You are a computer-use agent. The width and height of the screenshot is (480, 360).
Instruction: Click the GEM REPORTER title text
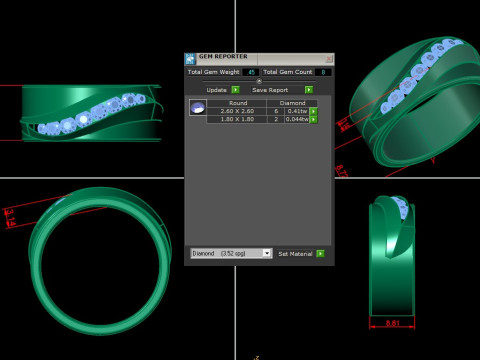coord(223,56)
